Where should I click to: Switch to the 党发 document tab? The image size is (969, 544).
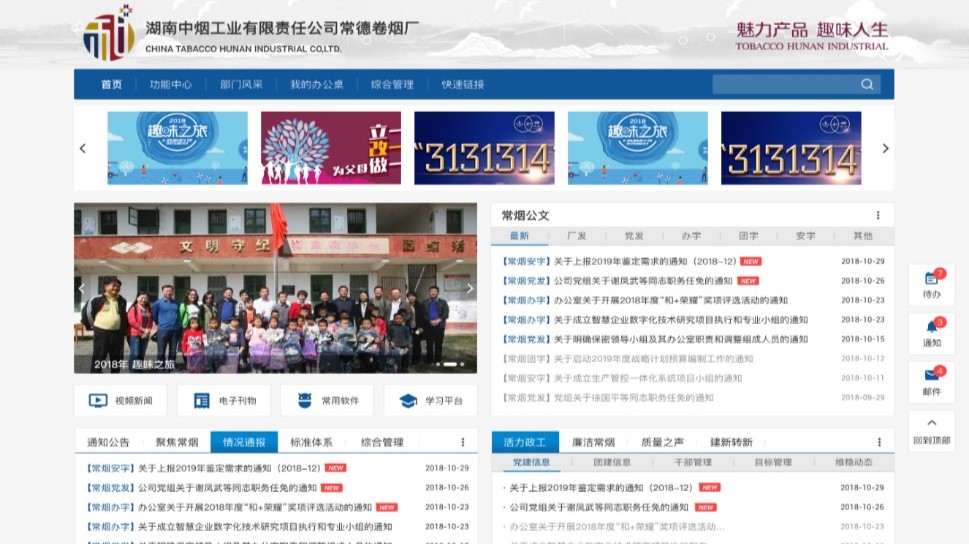(x=634, y=236)
